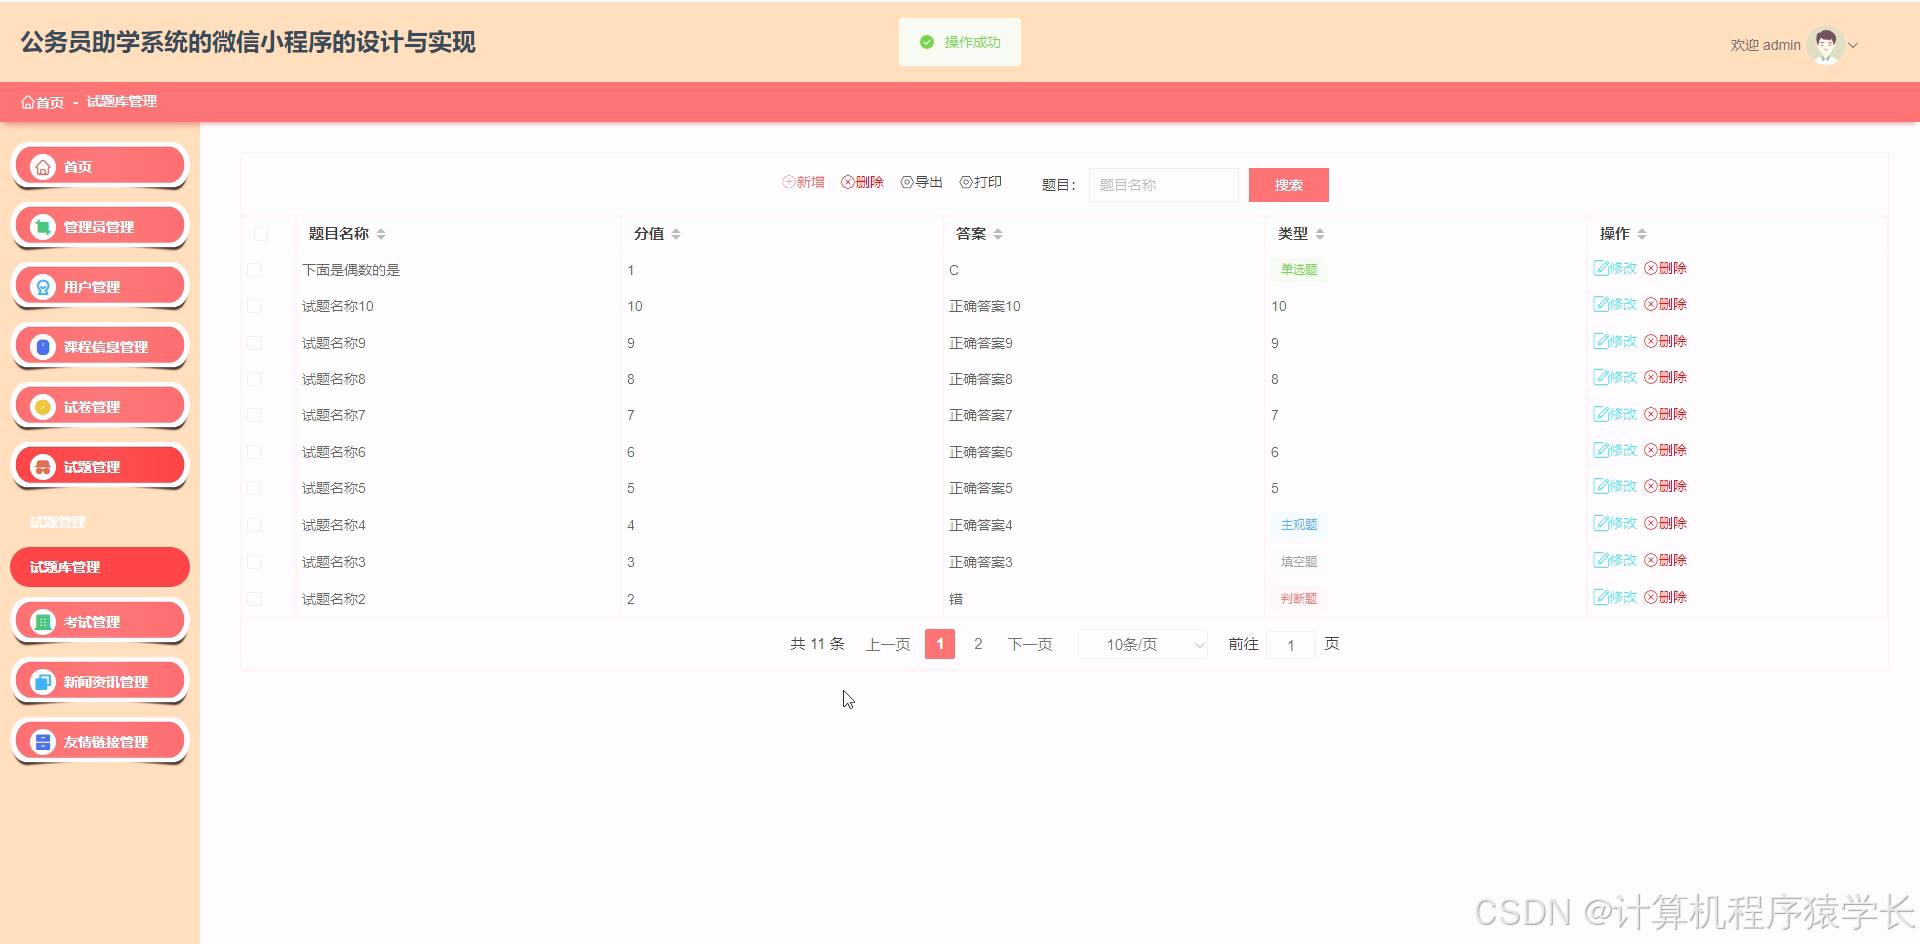Click the 分值 column sort arrows
This screenshot has height=944, width=1920.
[676, 233]
